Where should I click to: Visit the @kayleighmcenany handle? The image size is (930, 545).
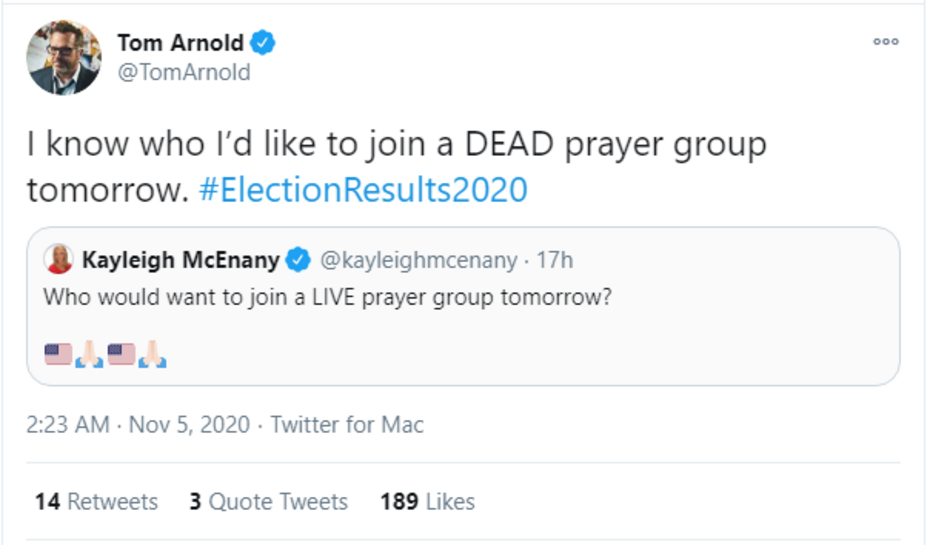tap(418, 261)
